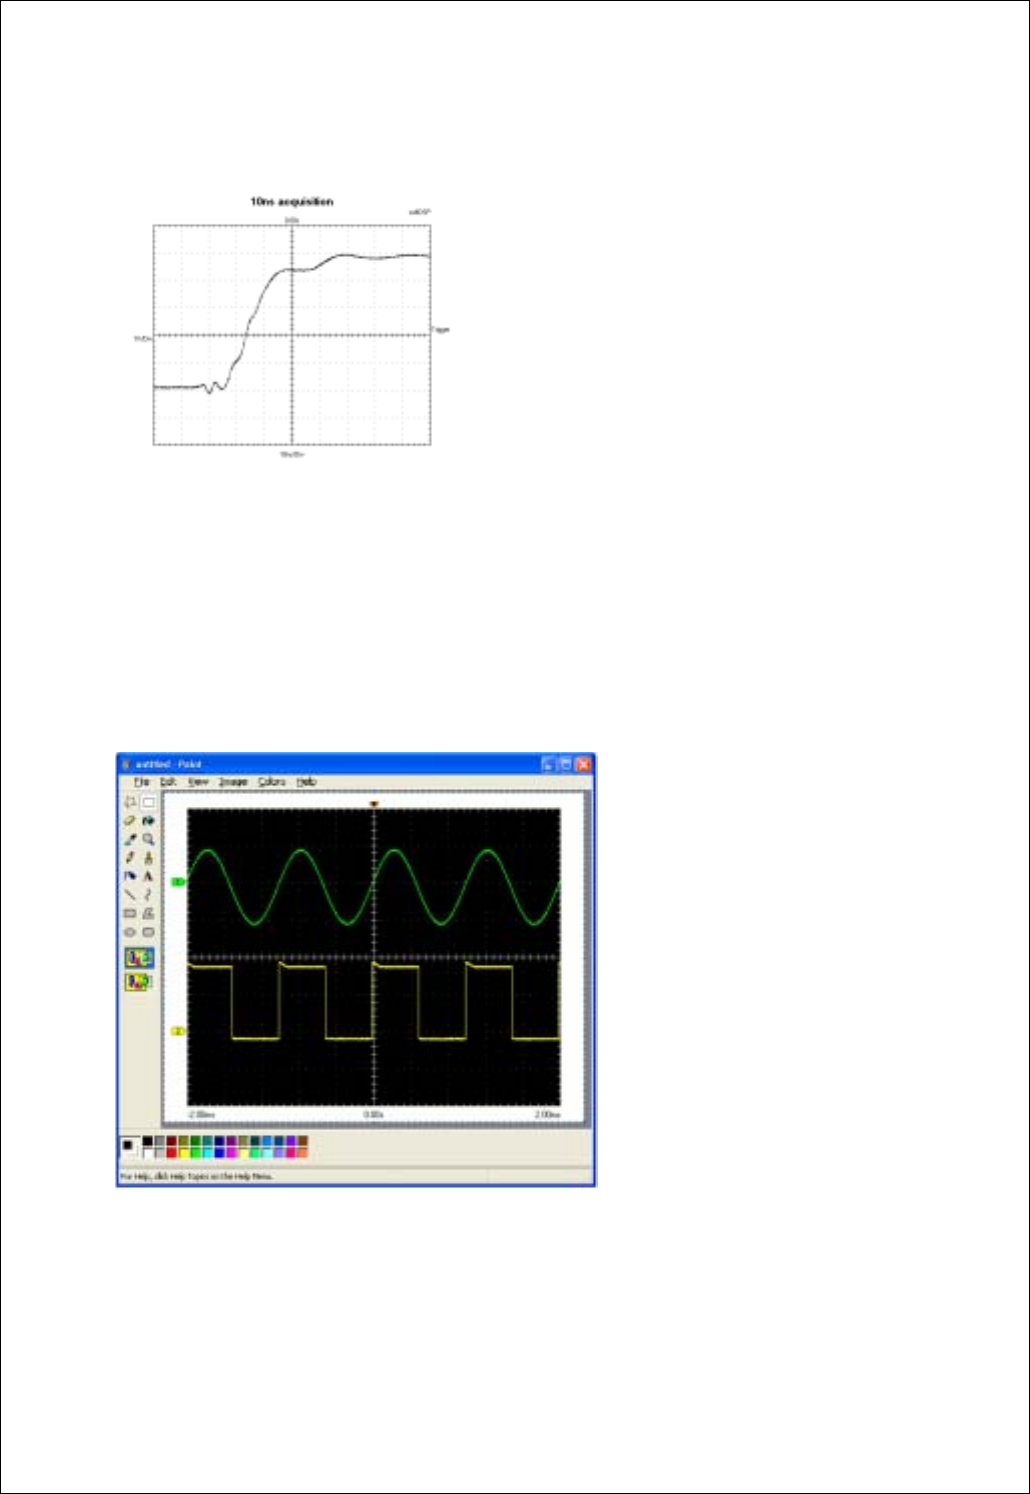The height and width of the screenshot is (1494, 1030).
Task: Pick the white swatch in the palette
Action: [x=147, y=1153]
